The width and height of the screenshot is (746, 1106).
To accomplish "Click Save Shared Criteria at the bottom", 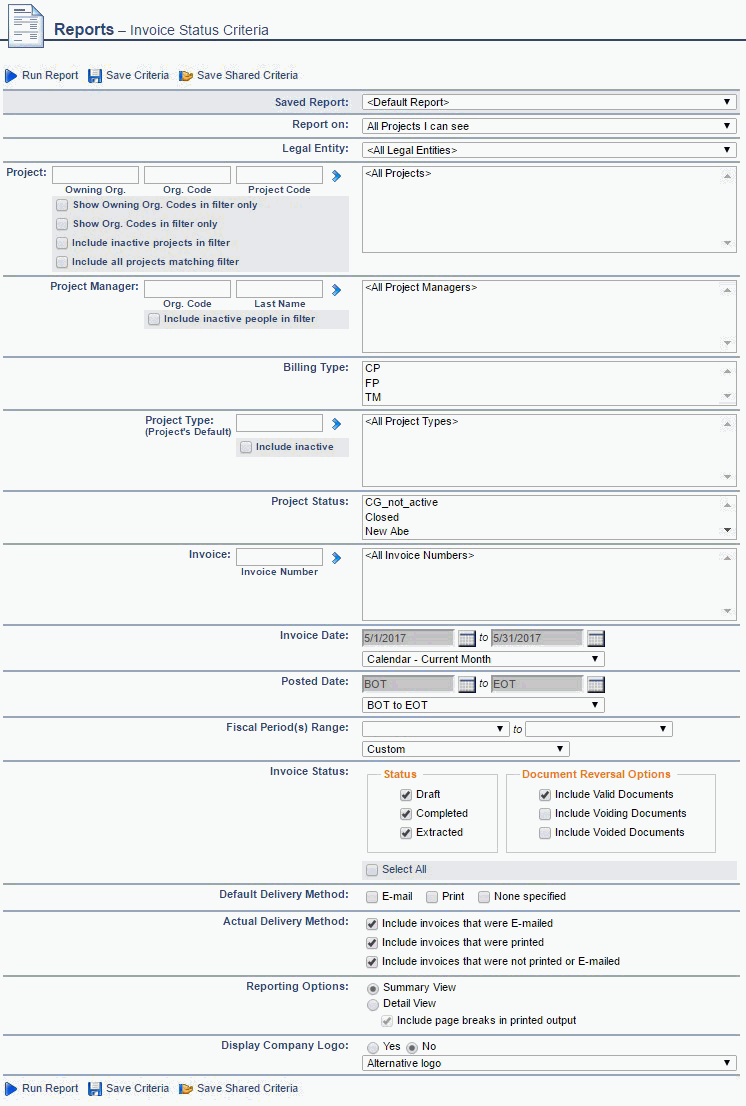I will click(x=238, y=1088).
